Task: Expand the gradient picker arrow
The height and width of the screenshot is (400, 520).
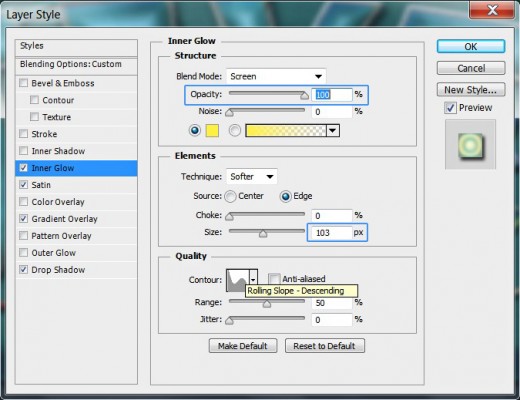Action: pyautogui.click(x=333, y=131)
